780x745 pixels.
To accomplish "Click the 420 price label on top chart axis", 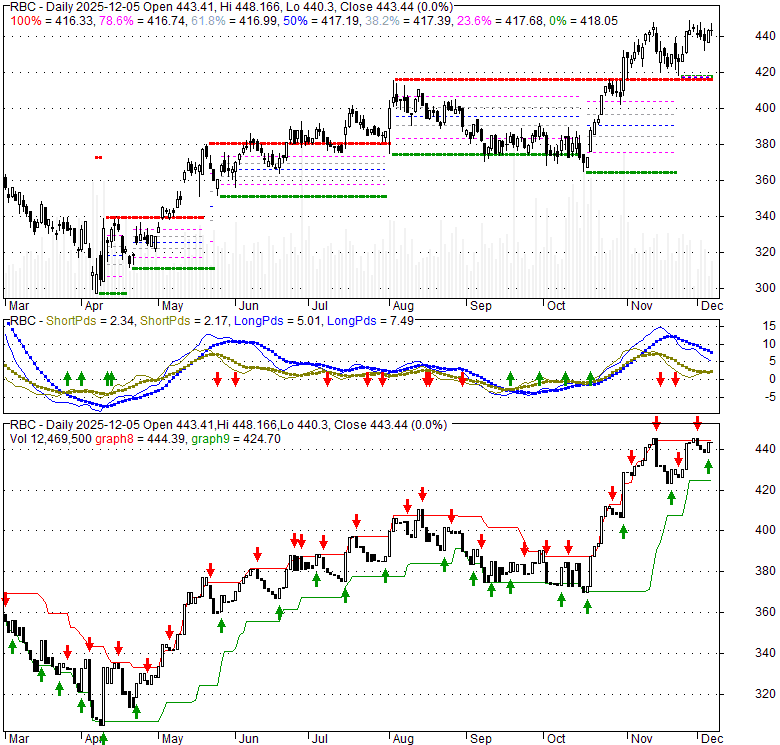I will tap(765, 72).
